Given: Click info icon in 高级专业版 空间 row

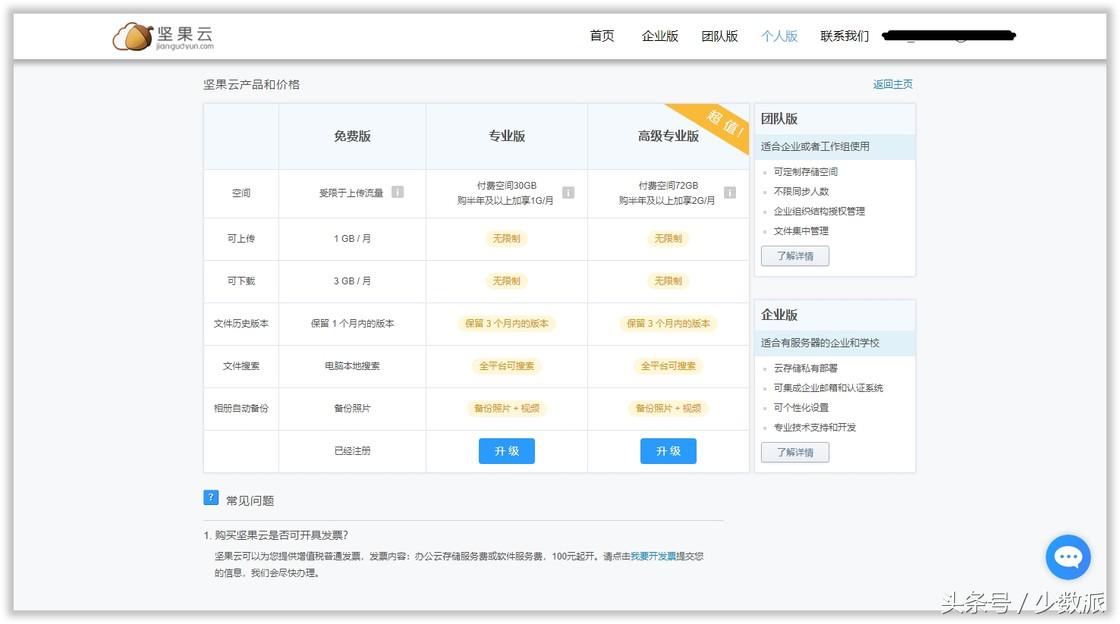Looking at the screenshot, I should [x=729, y=192].
